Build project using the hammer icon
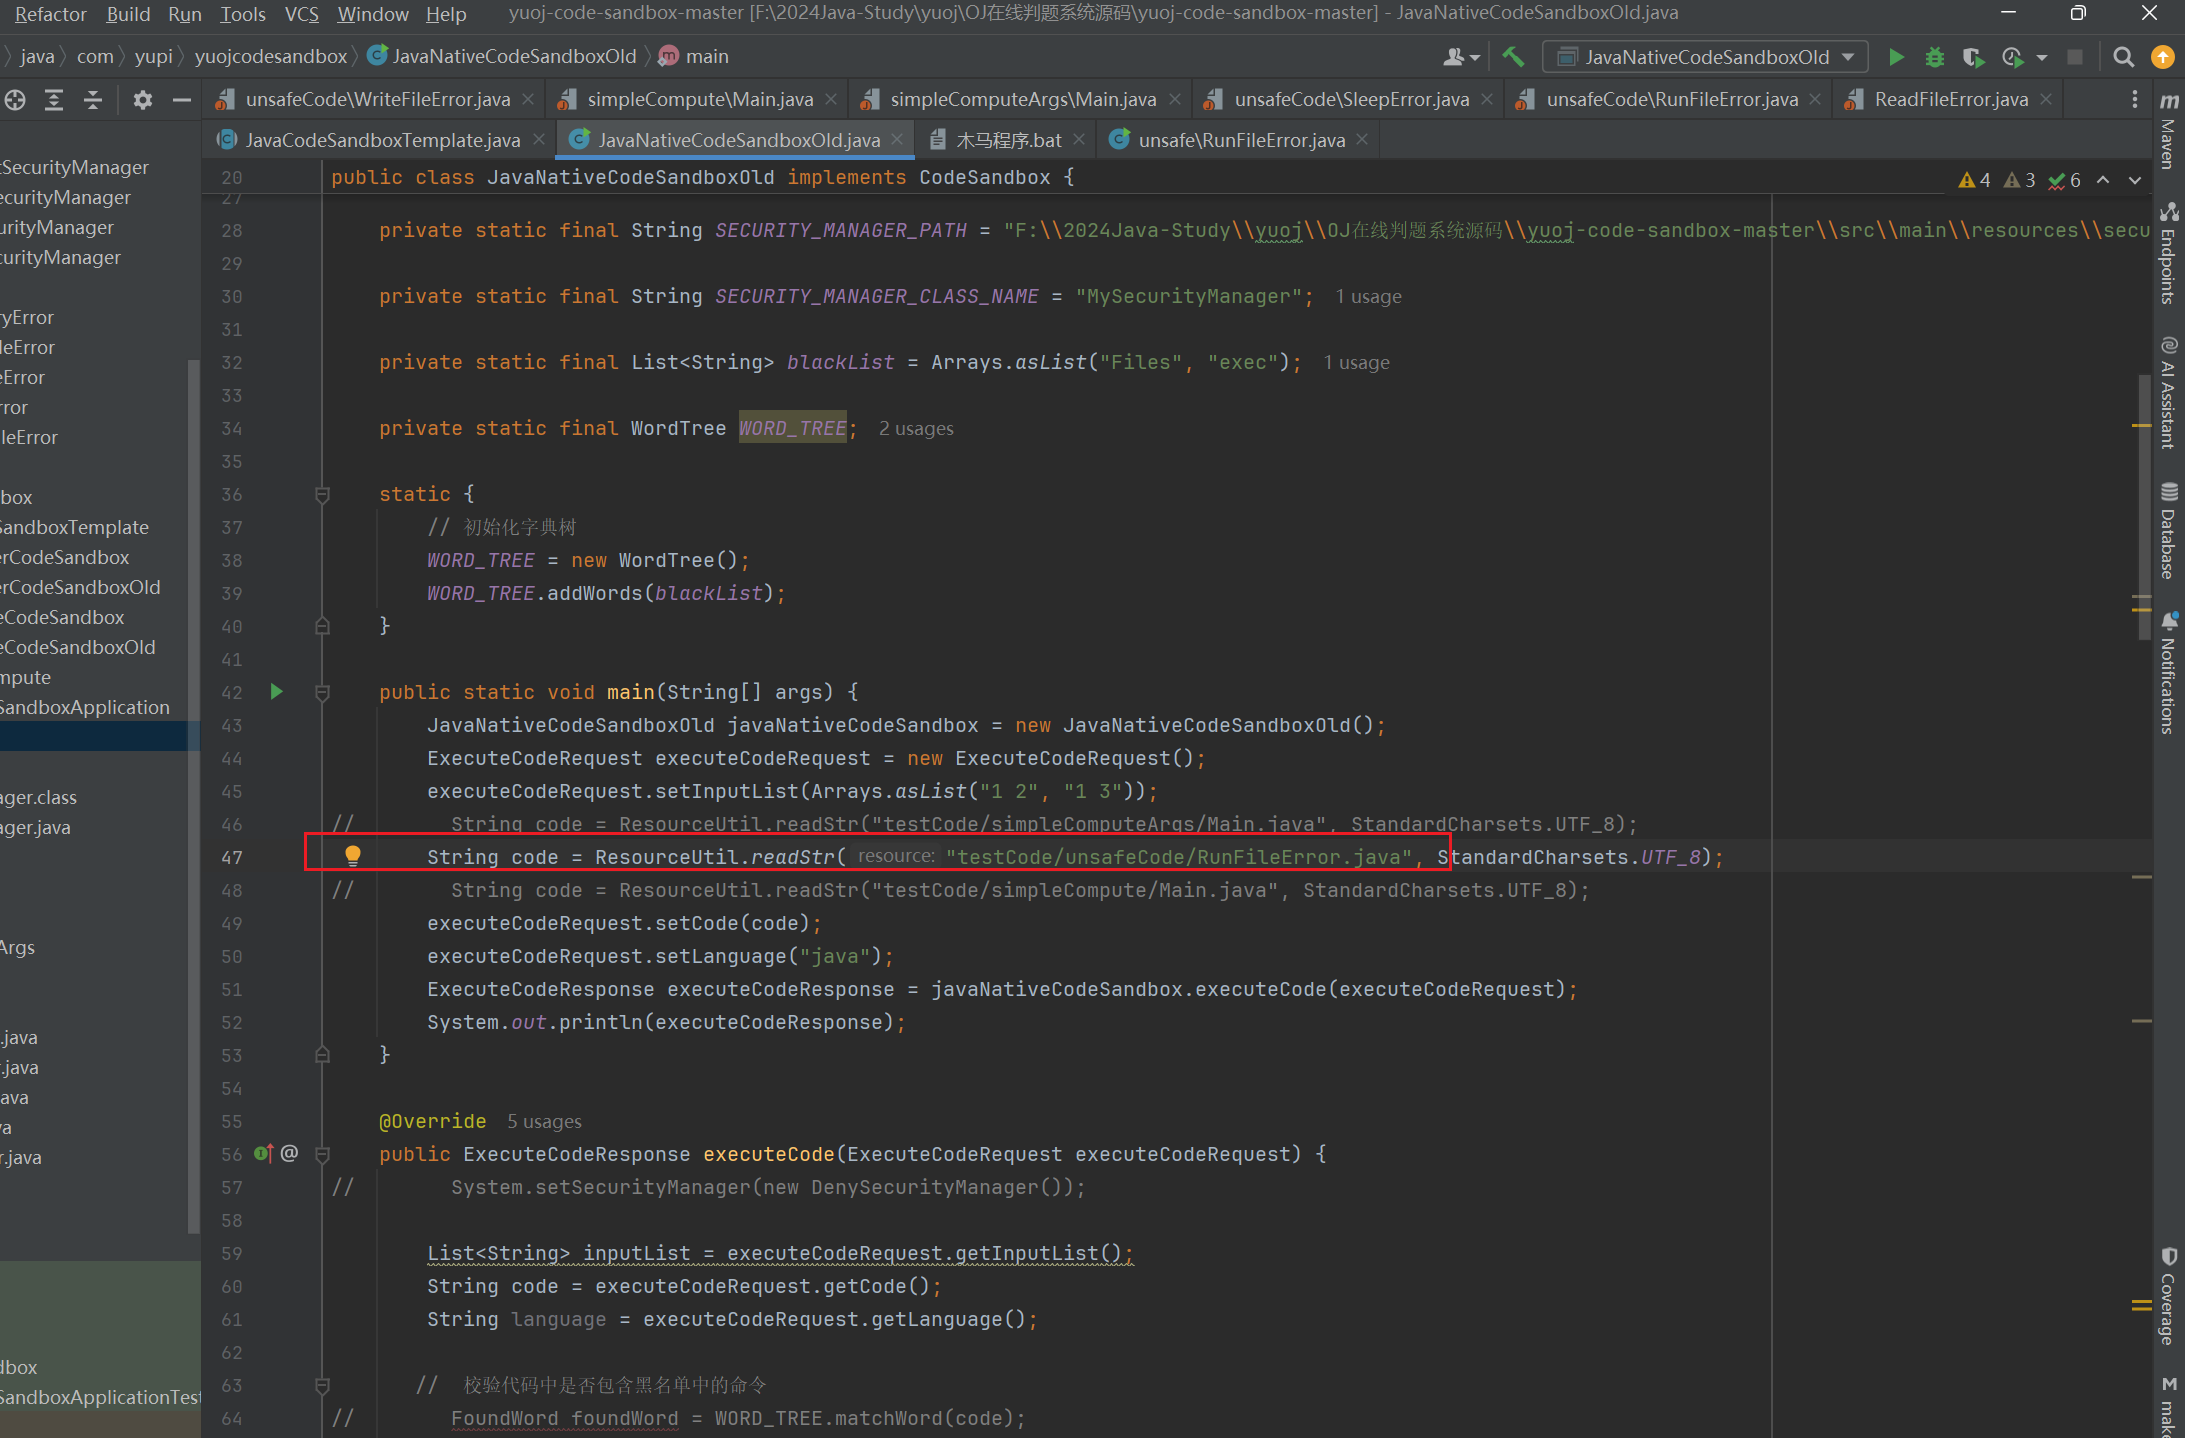 [1514, 57]
